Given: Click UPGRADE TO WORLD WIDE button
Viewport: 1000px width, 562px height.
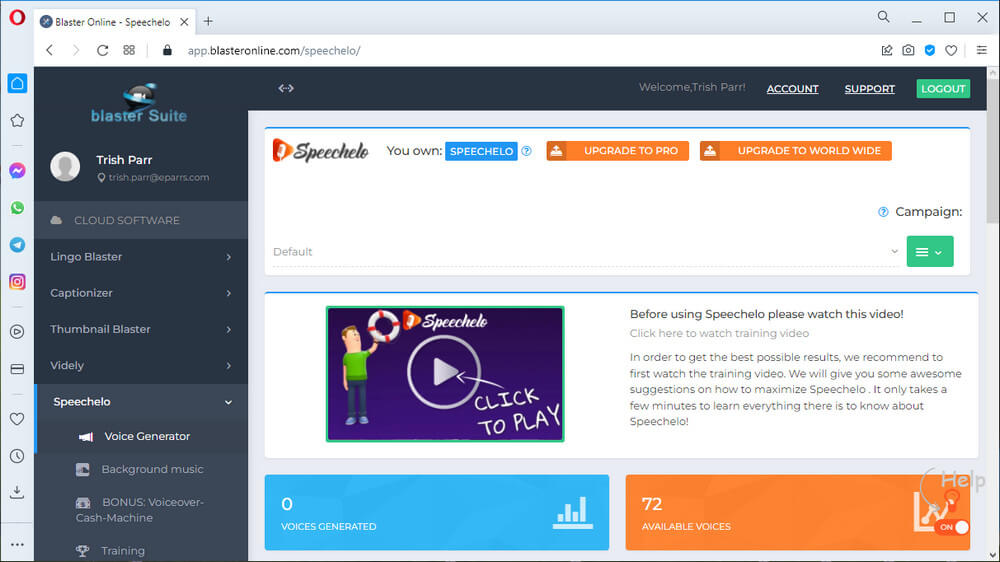Looking at the screenshot, I should pos(795,151).
